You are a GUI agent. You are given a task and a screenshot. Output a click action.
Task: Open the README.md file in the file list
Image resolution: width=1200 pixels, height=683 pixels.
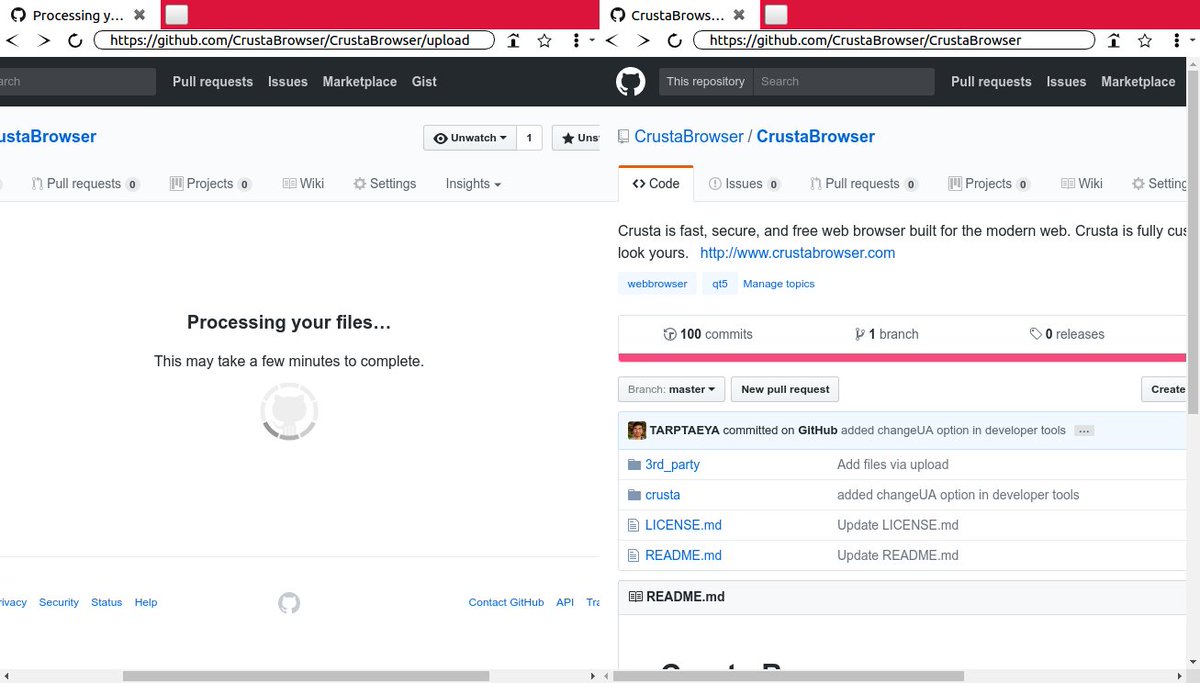(683, 555)
